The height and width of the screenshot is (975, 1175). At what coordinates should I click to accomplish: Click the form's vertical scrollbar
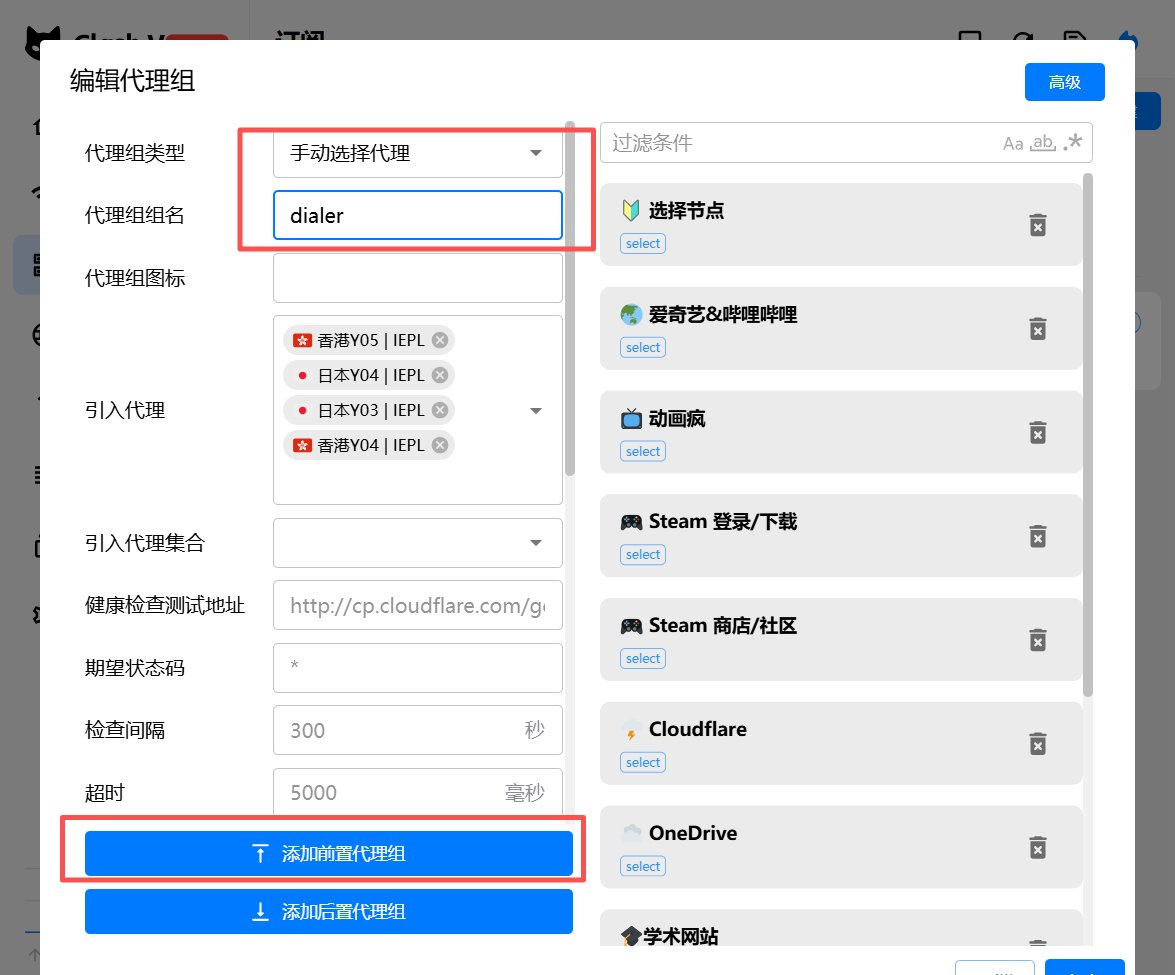coord(570,298)
